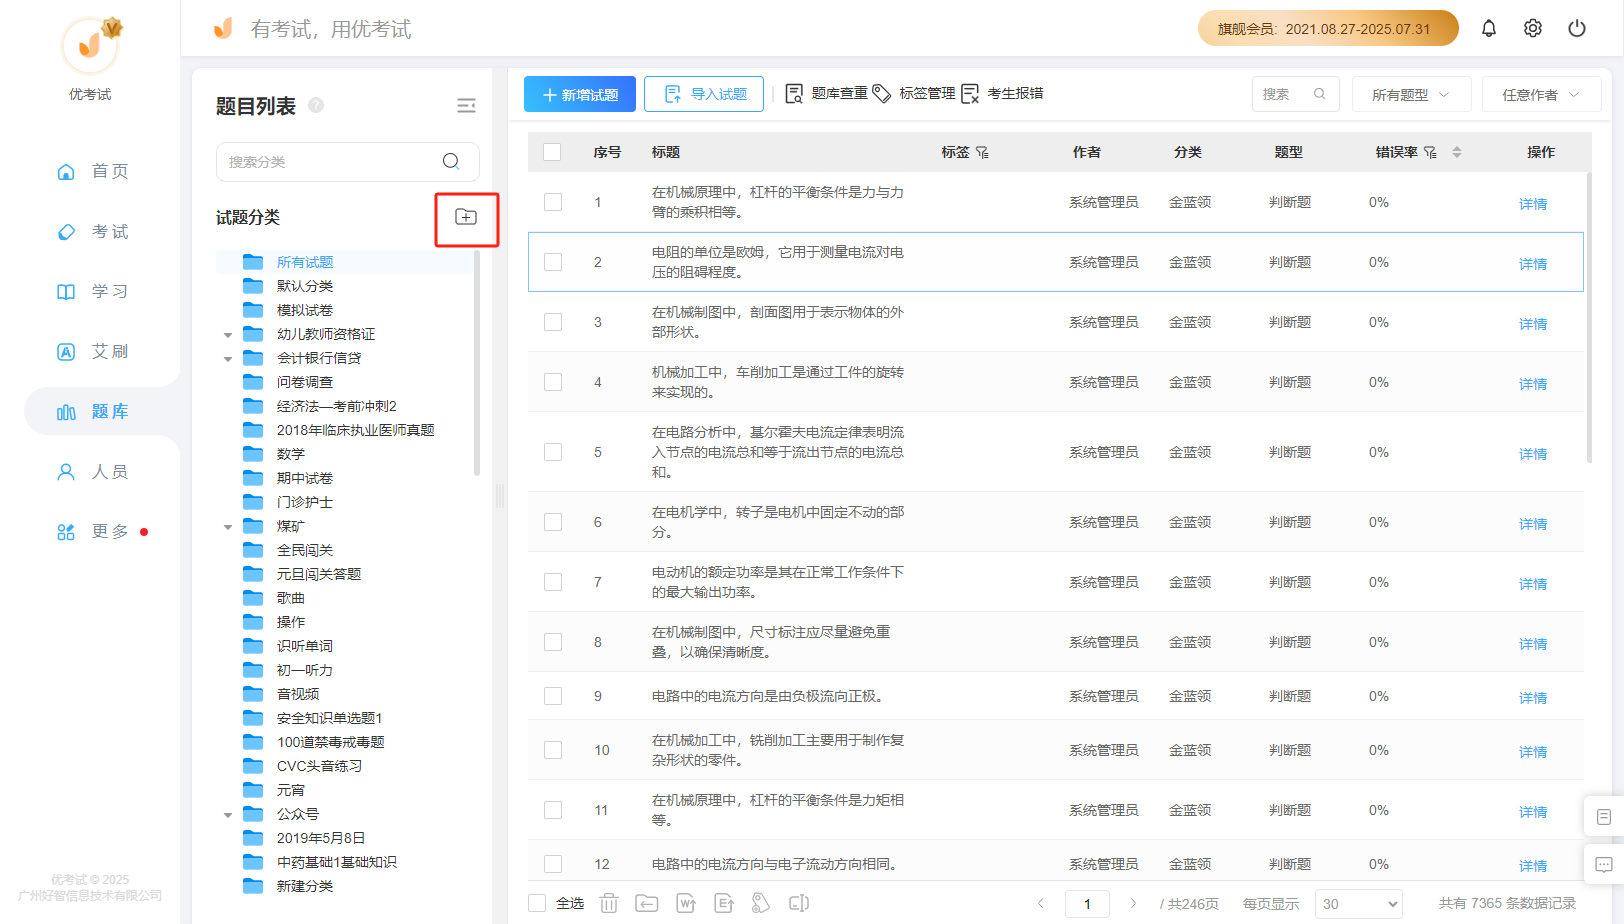Open the 任意作者 dropdown
The image size is (1624, 924).
tap(1541, 94)
